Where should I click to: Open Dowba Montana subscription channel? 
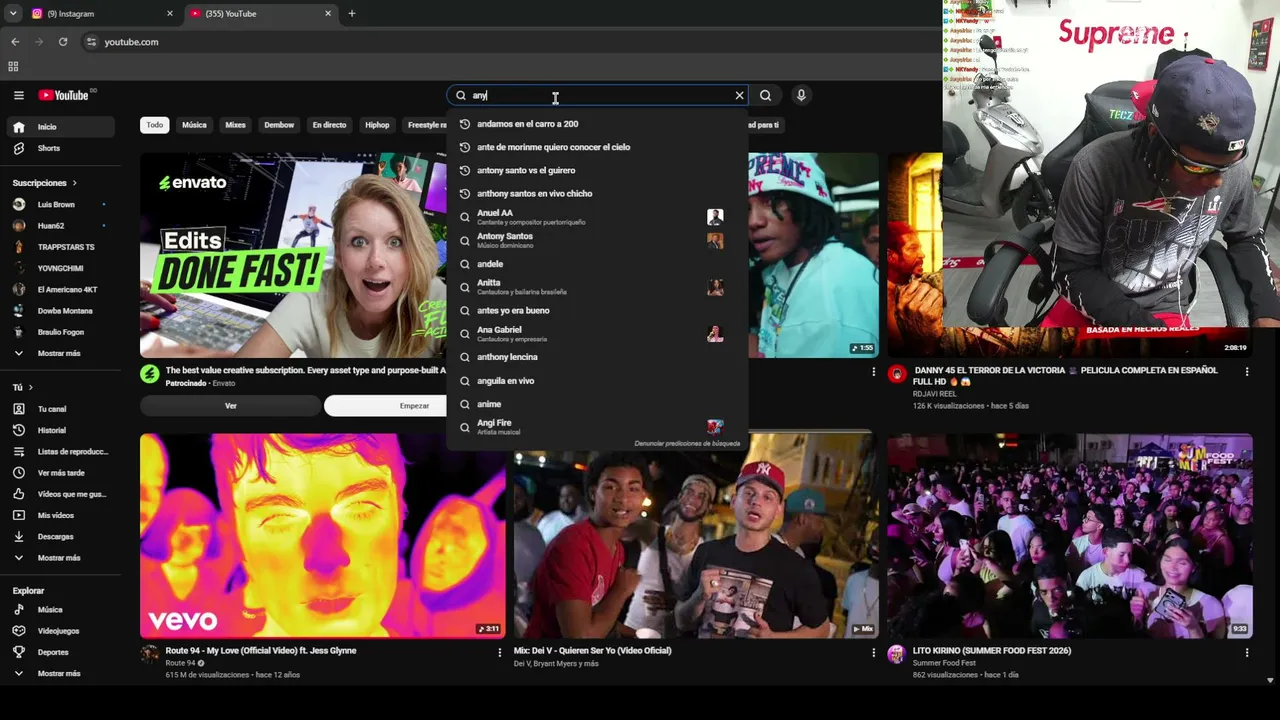pos(62,311)
